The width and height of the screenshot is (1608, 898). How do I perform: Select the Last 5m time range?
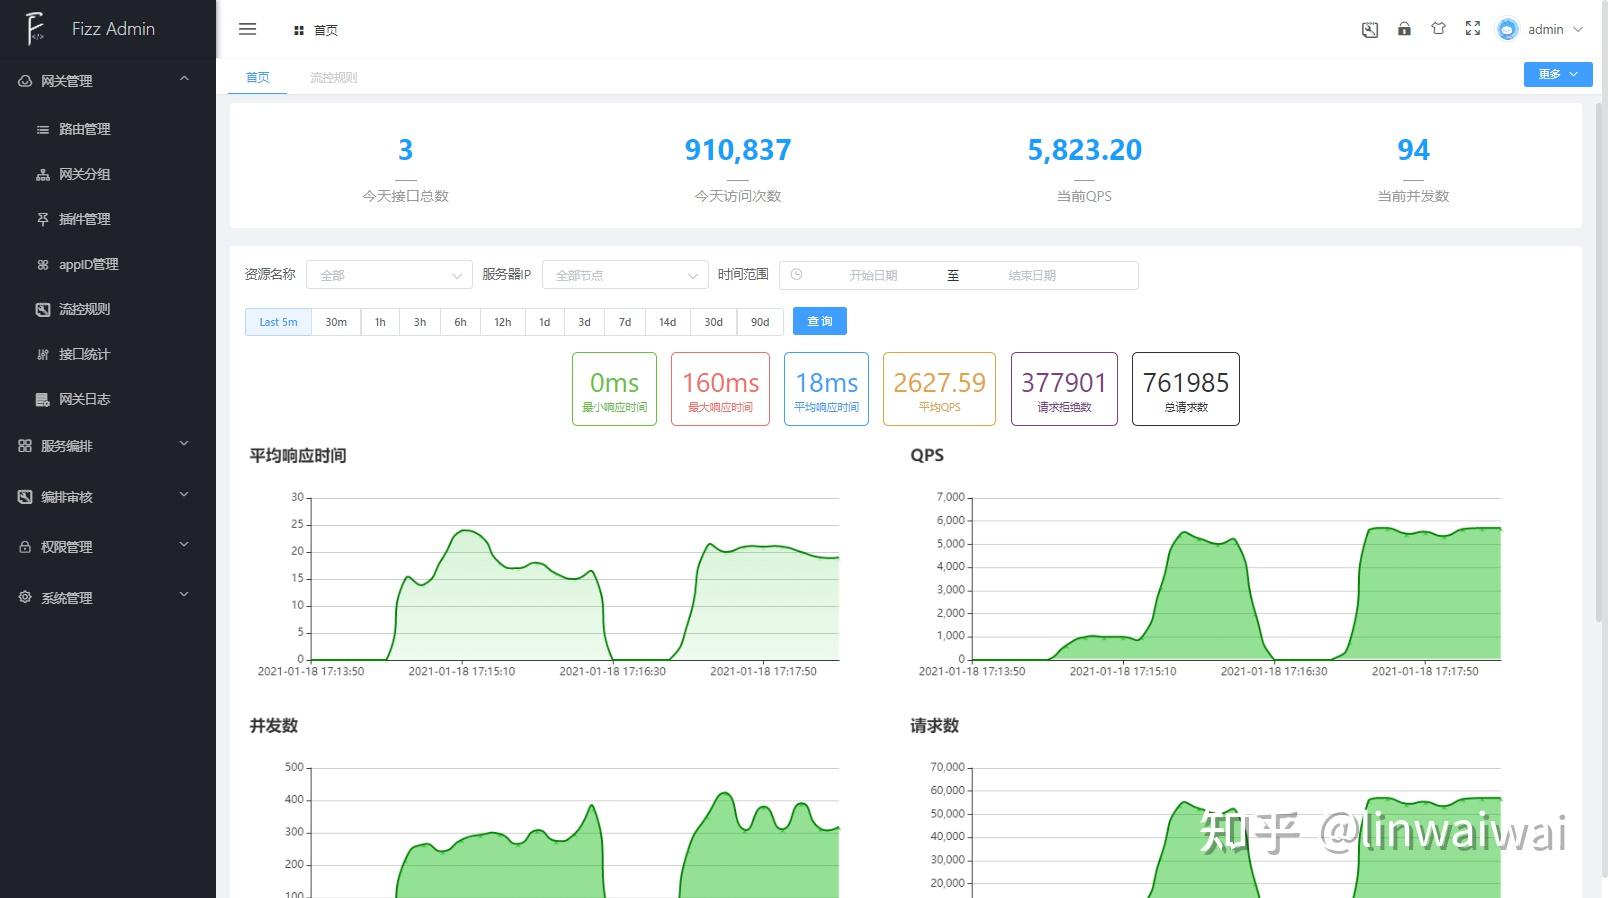[278, 322]
